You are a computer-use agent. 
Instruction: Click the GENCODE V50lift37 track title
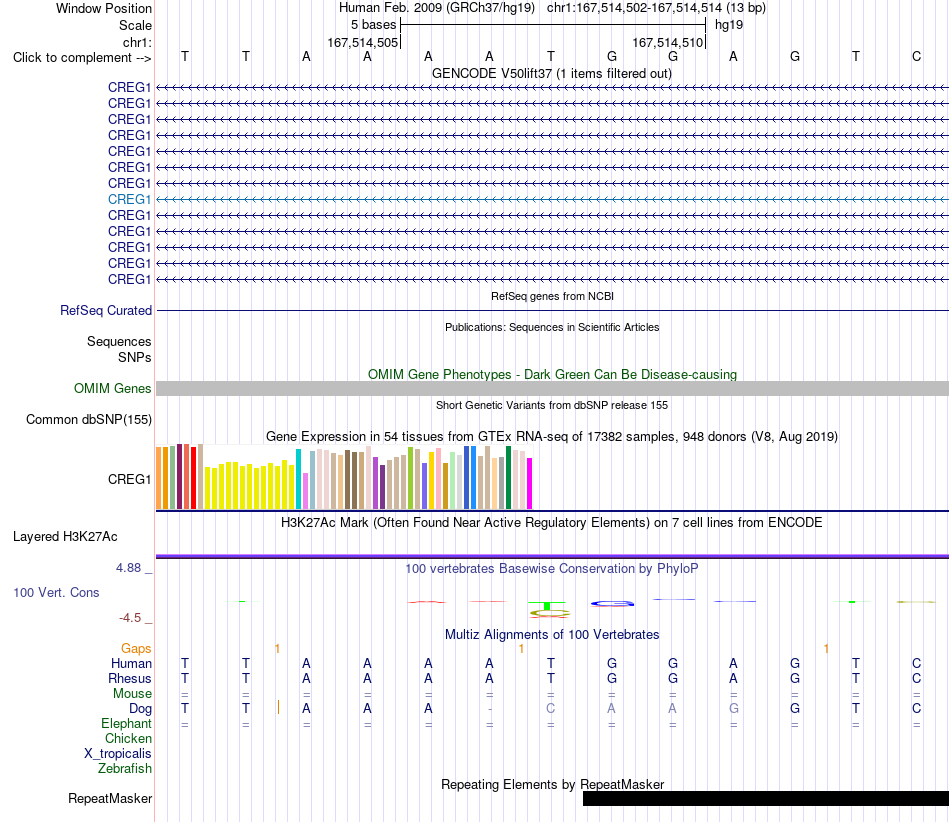pos(551,73)
